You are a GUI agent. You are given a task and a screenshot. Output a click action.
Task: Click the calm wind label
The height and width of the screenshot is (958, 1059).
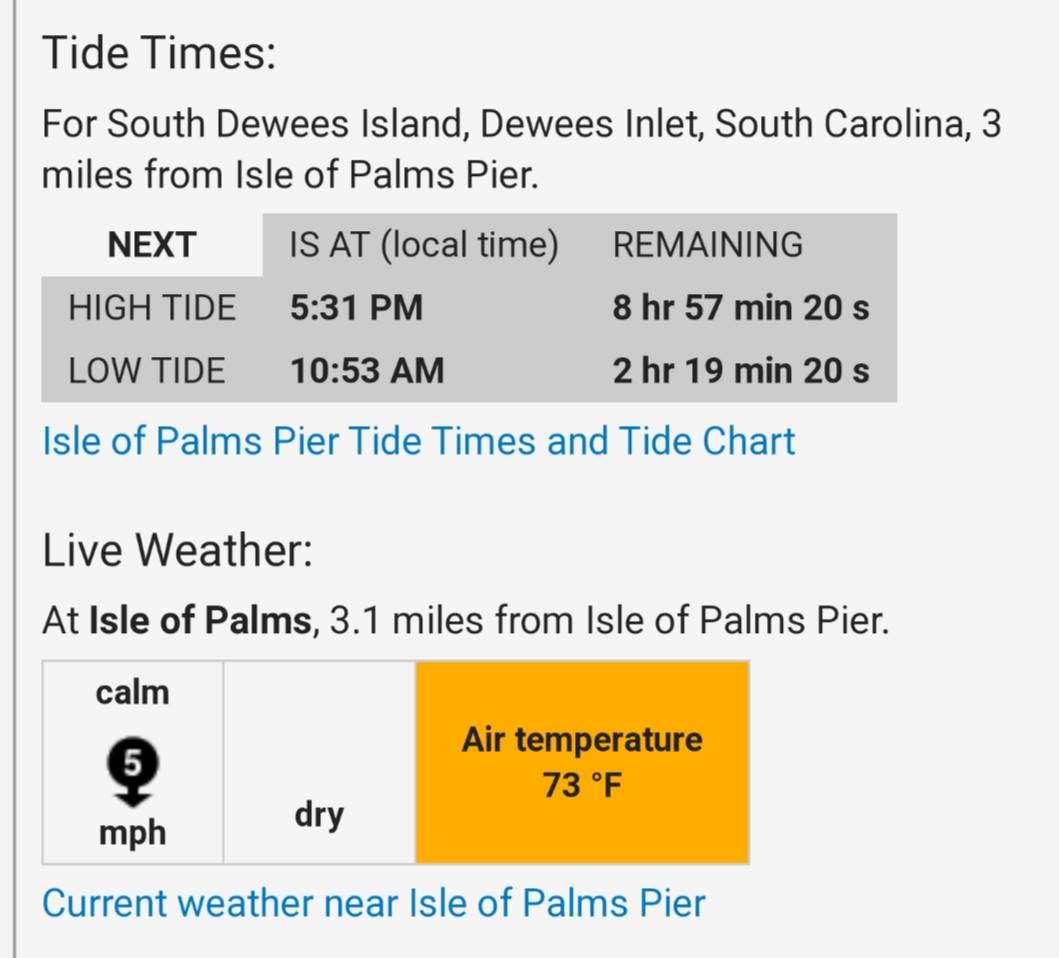(132, 692)
